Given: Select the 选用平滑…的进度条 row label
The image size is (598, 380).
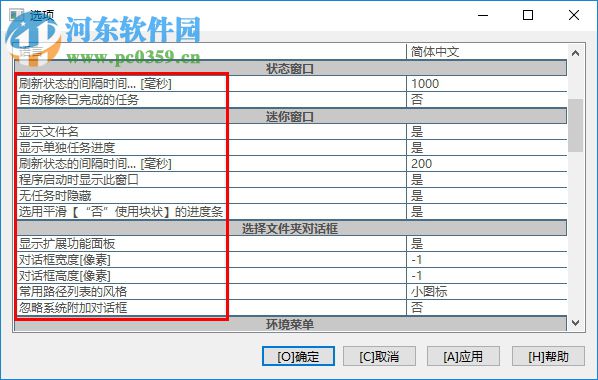Looking at the screenshot, I should (121, 212).
